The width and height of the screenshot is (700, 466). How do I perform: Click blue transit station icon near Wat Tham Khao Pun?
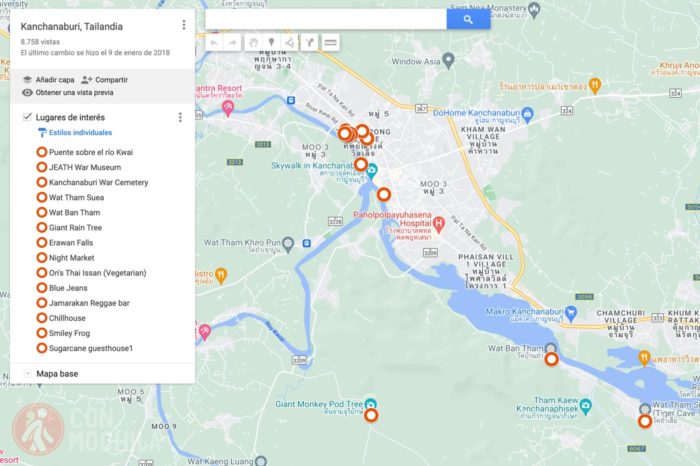tap(307, 243)
